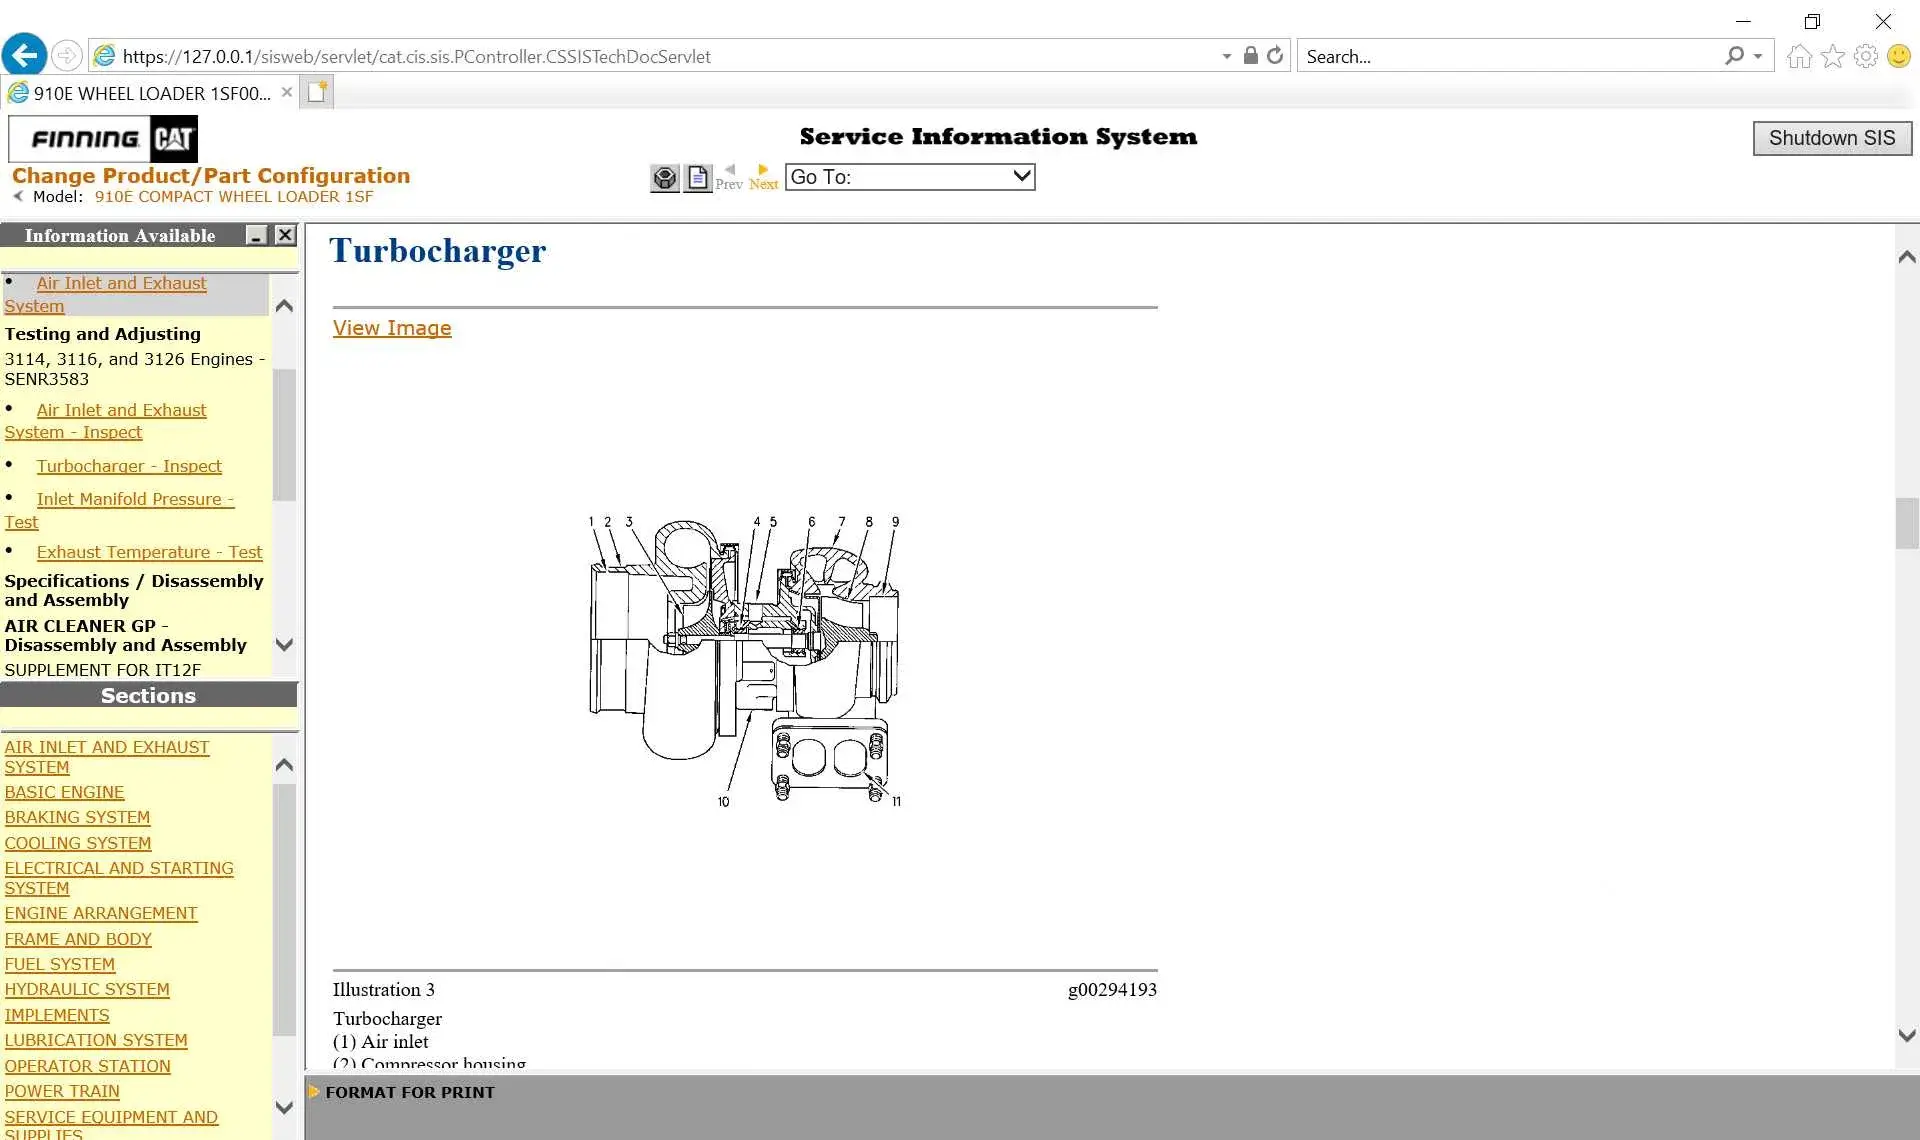Click the document page icon
The width and height of the screenshot is (1920, 1140).
coord(697,178)
